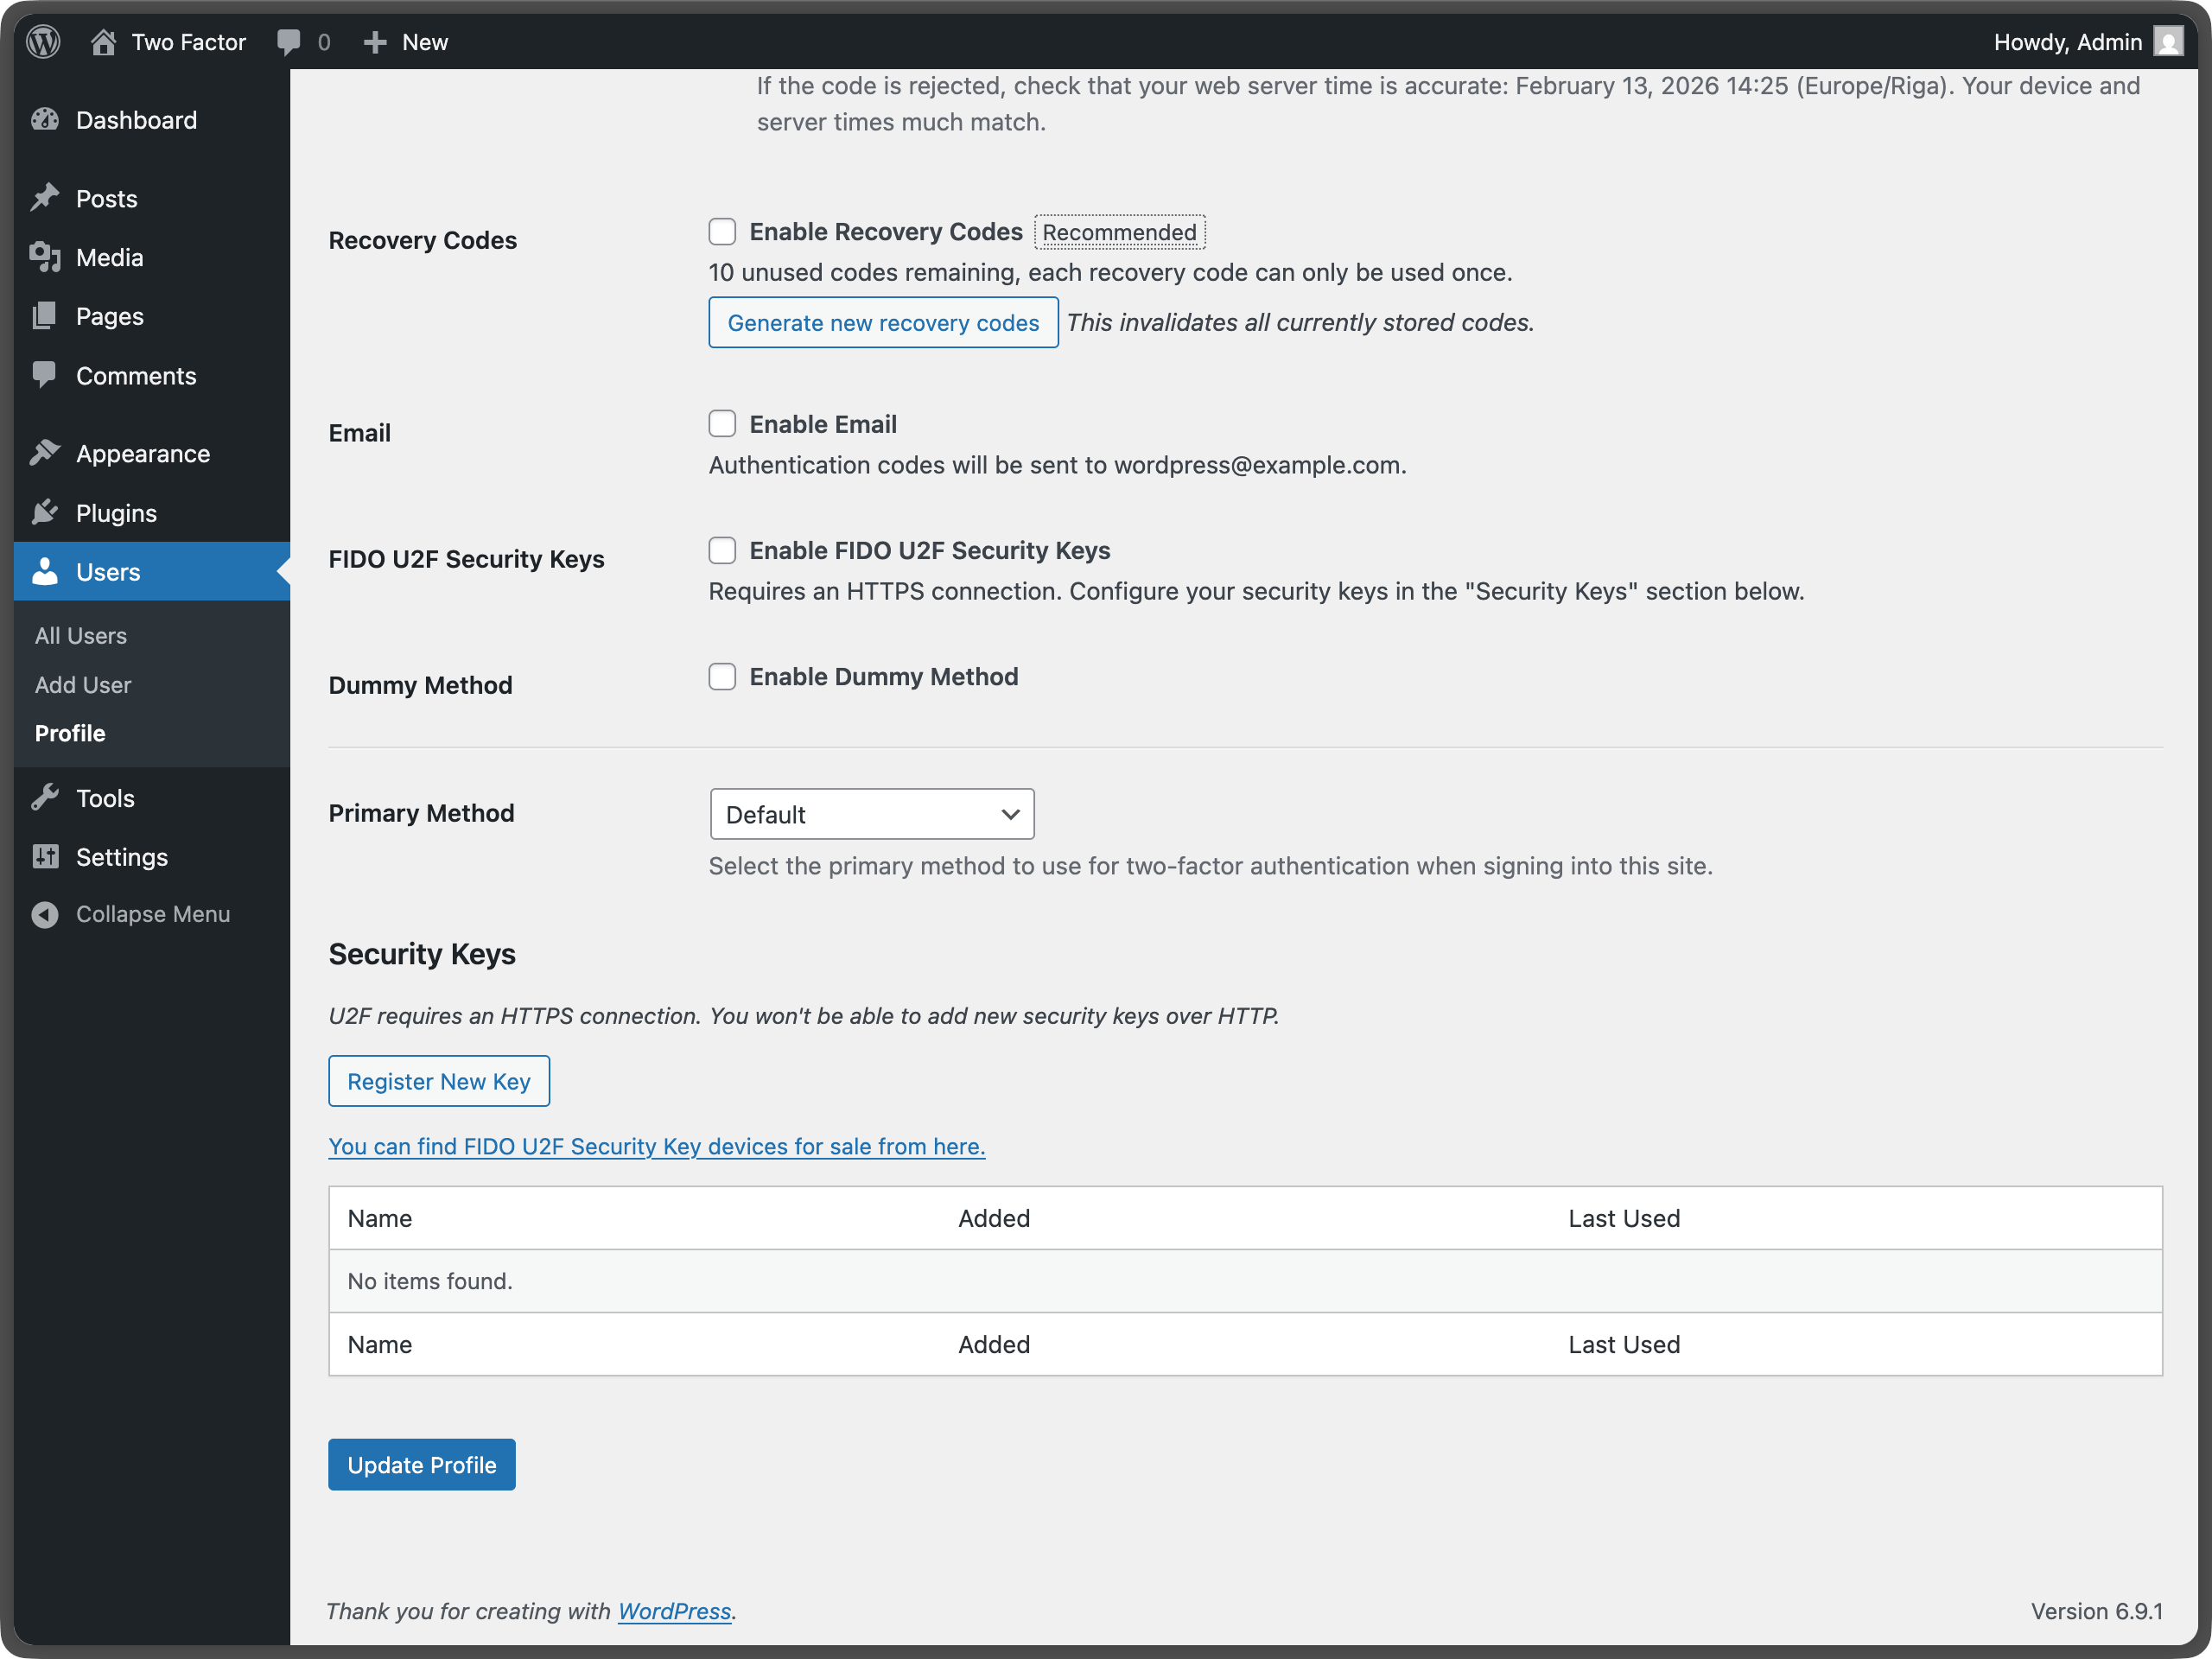Open the Dashboard gauge icon
The height and width of the screenshot is (1659, 2212).
45,120
